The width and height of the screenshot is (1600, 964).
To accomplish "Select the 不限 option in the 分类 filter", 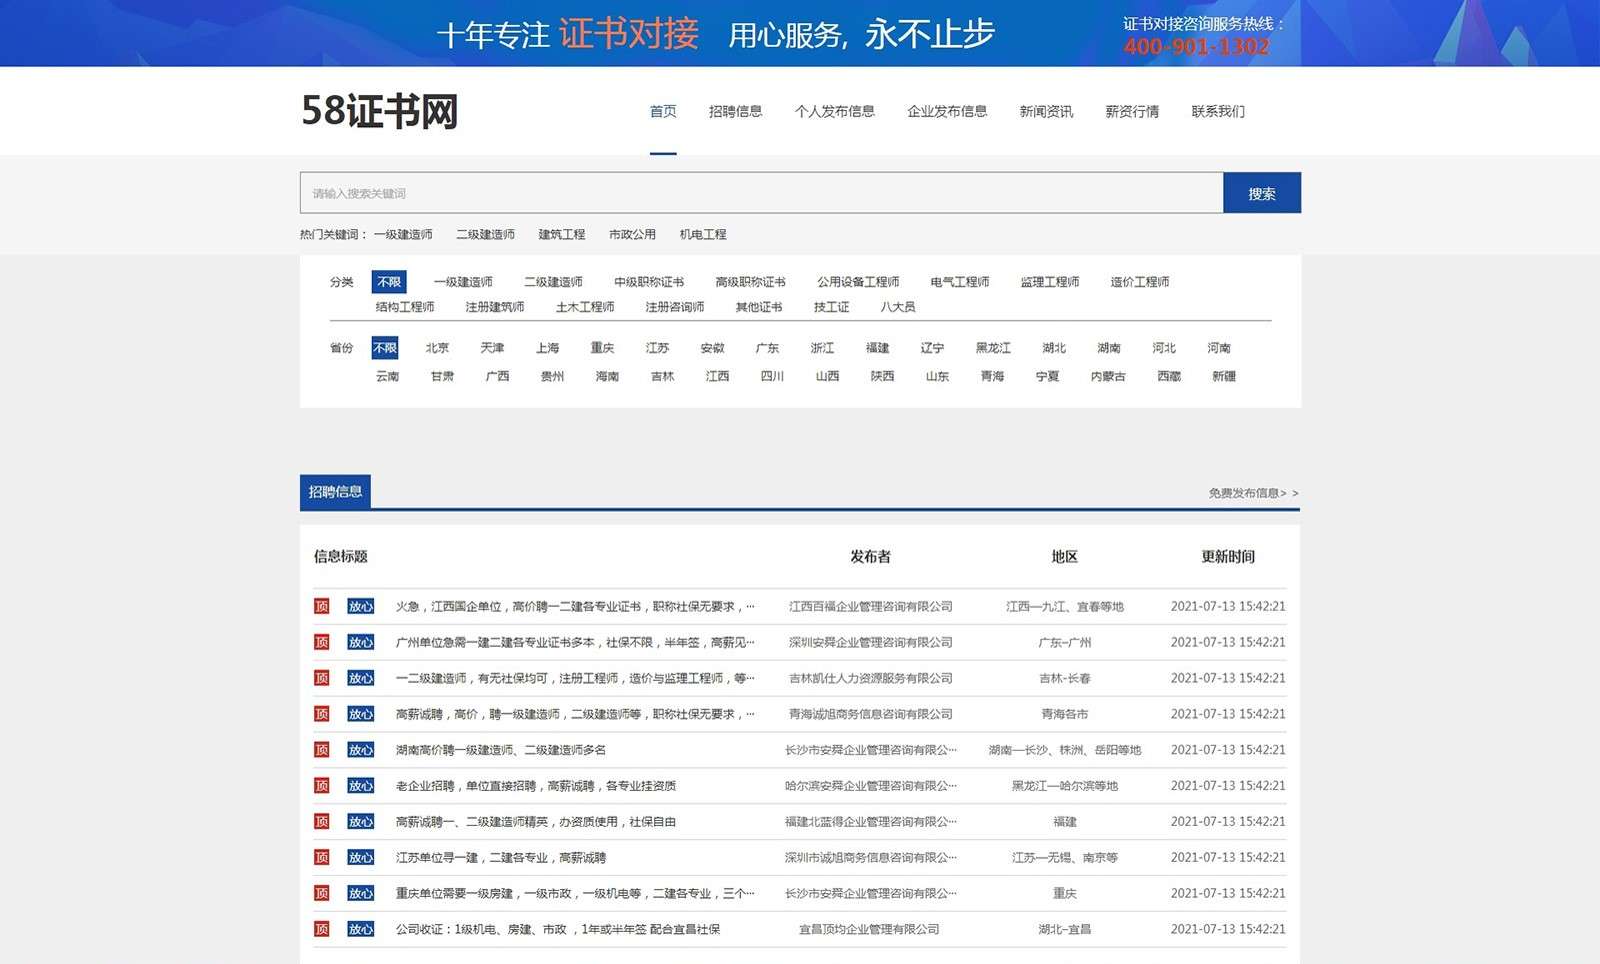I will click(x=389, y=282).
